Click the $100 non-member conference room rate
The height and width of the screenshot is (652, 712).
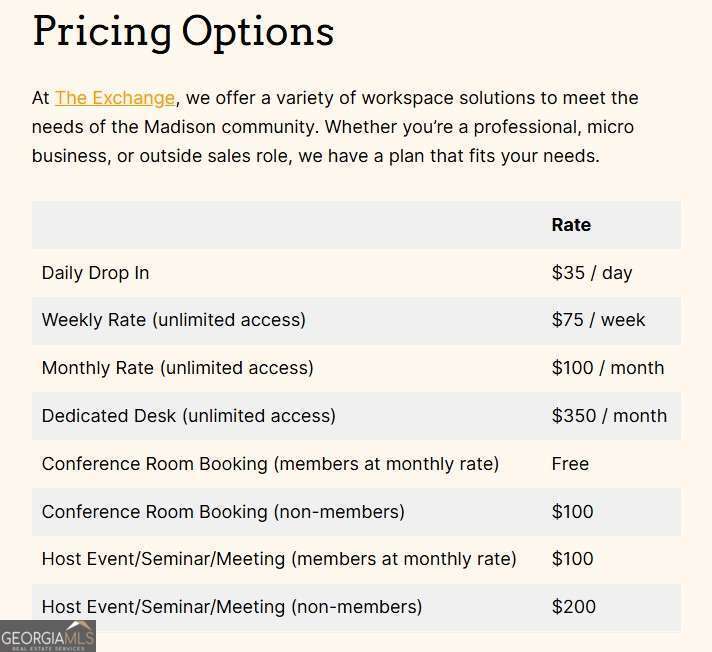573,512
